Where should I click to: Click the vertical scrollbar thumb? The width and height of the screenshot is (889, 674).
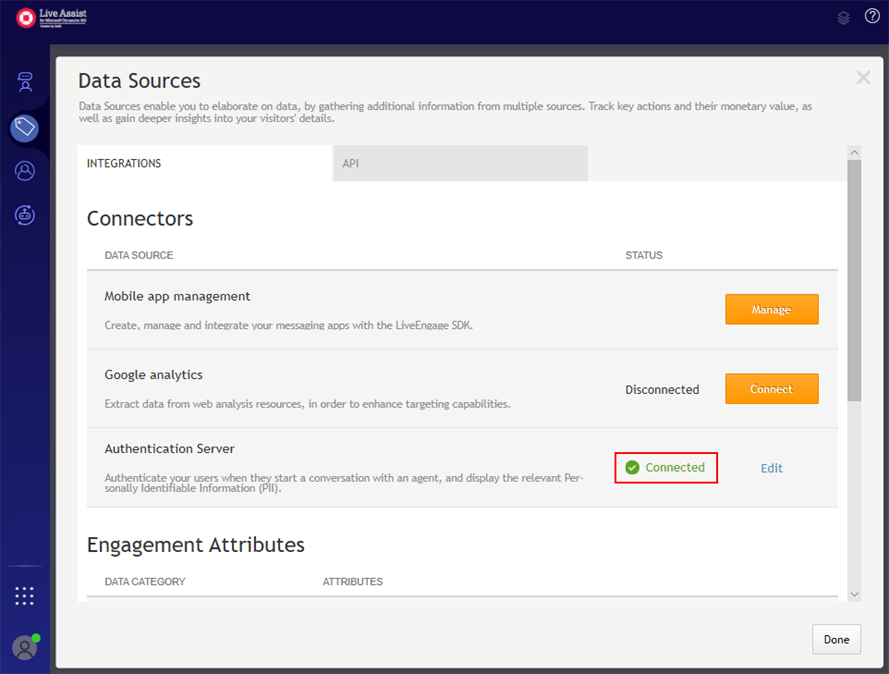click(854, 280)
